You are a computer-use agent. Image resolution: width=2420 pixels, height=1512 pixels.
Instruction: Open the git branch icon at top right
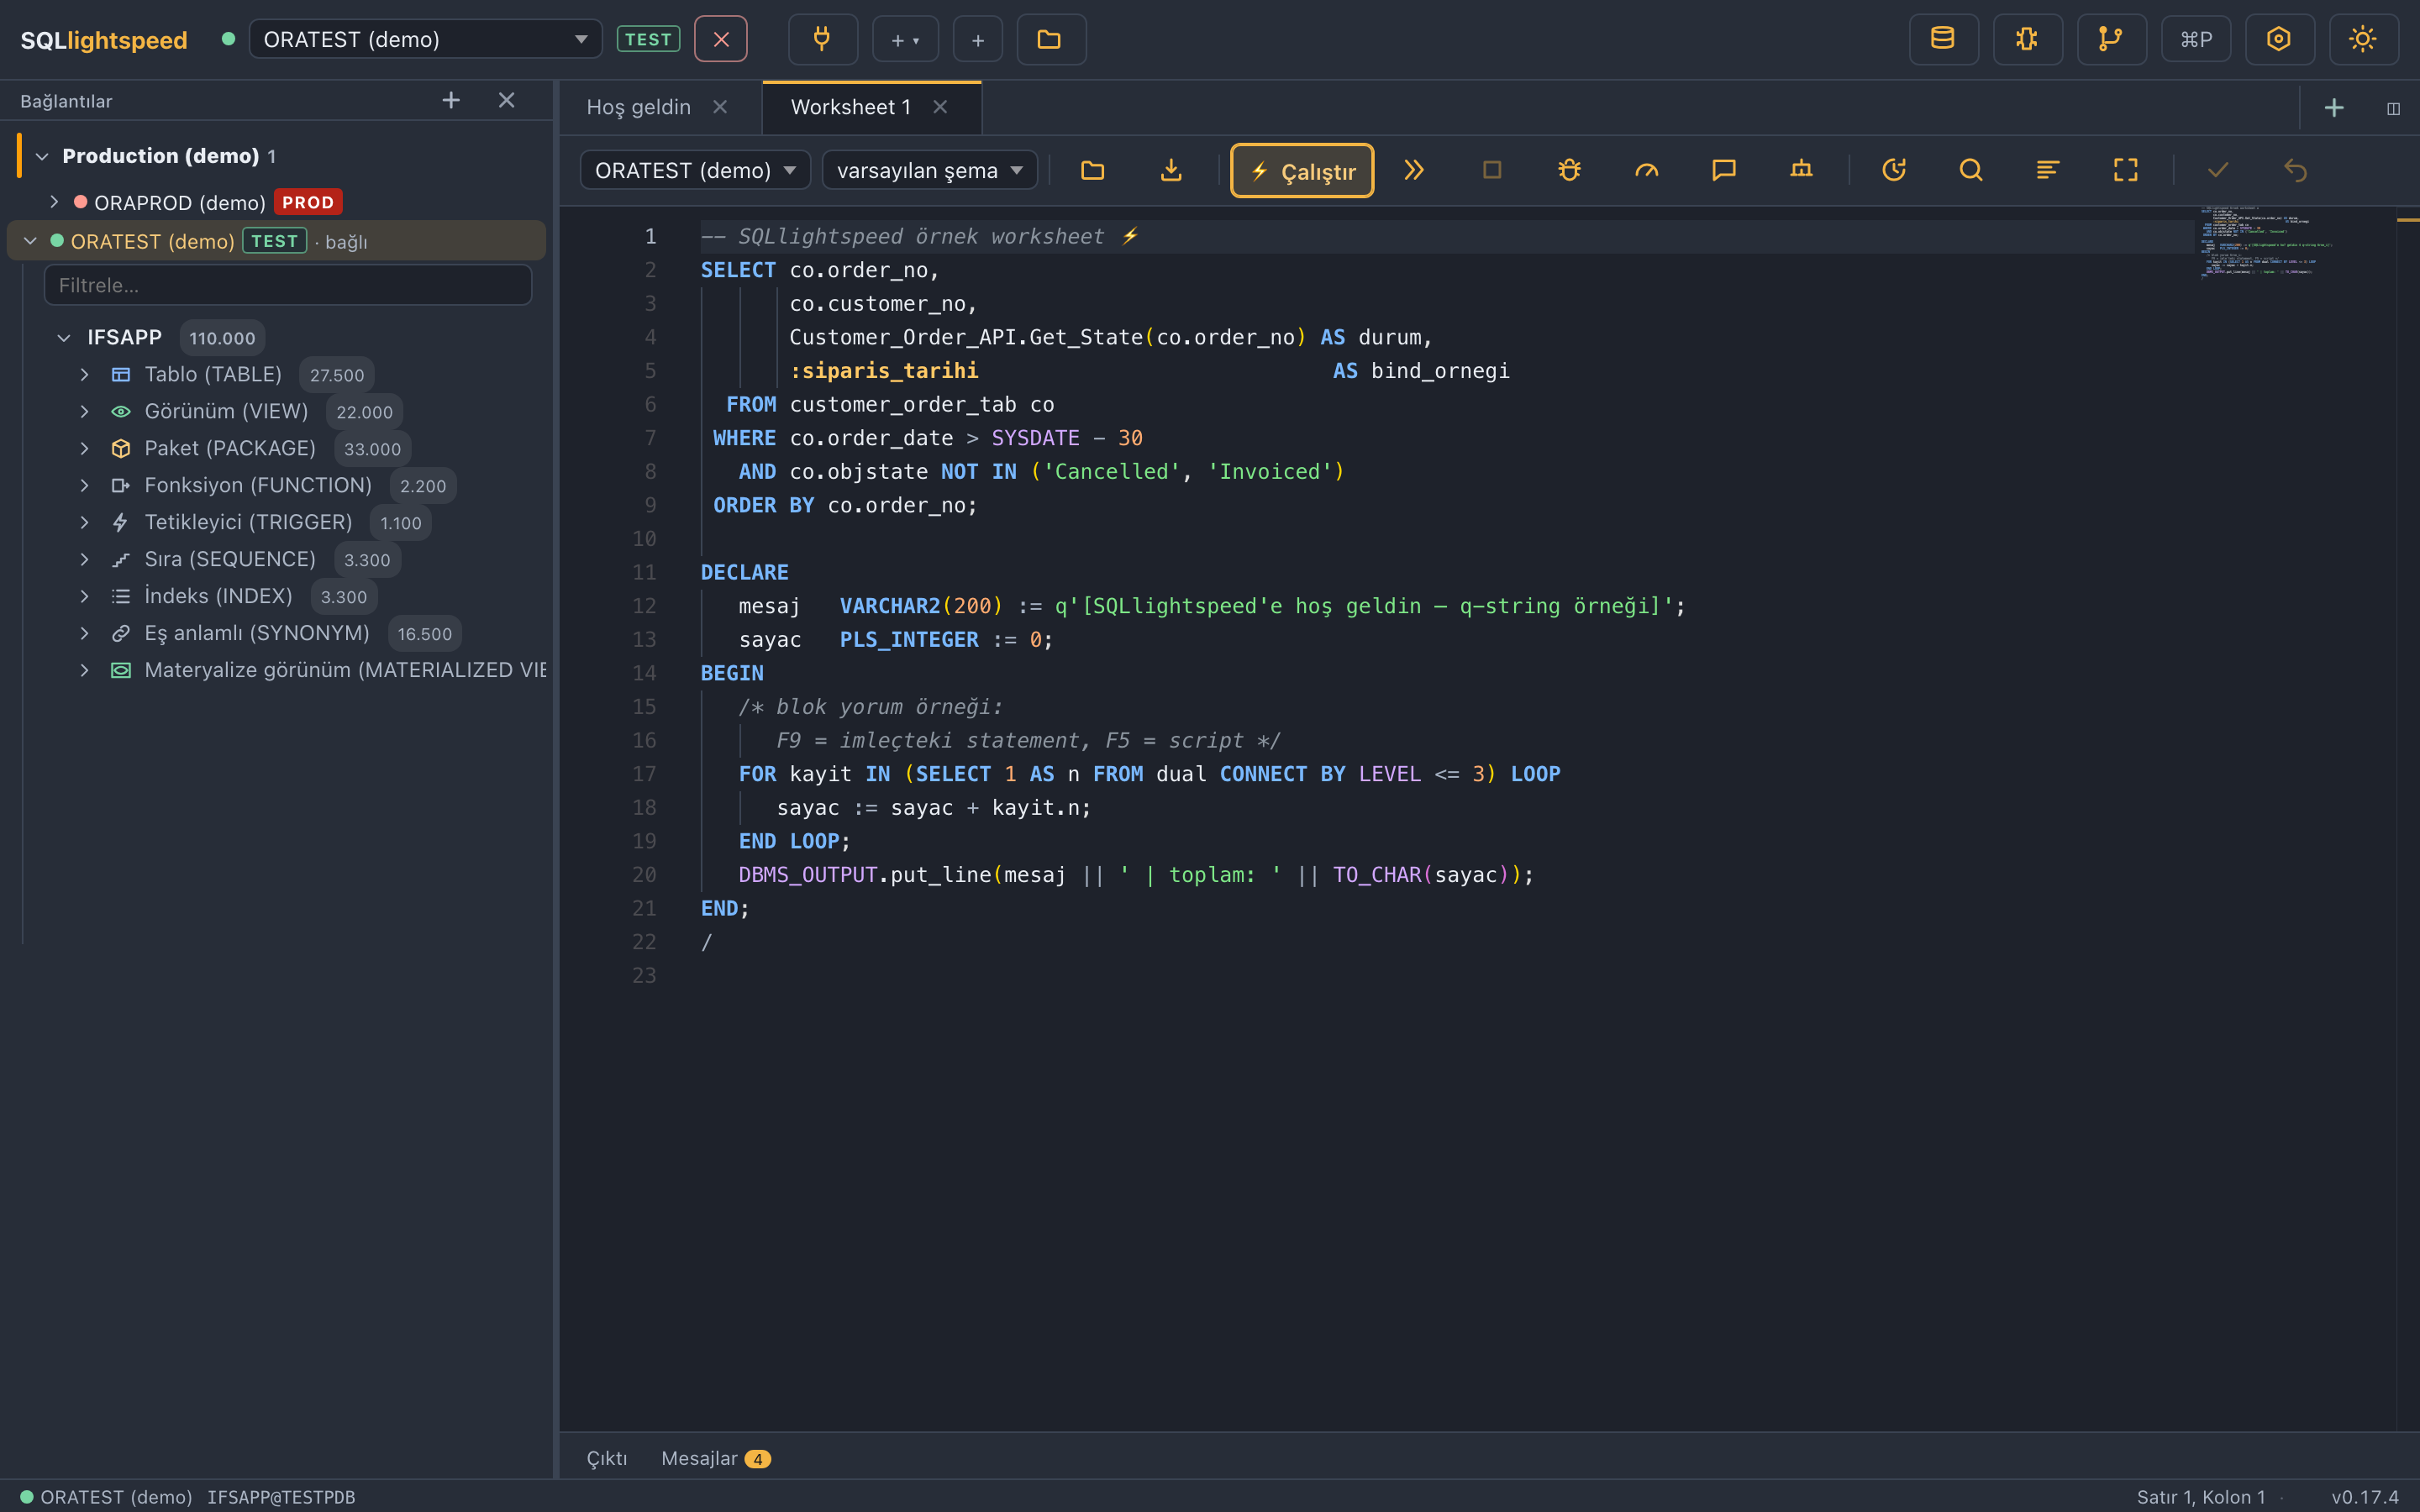(x=2110, y=39)
